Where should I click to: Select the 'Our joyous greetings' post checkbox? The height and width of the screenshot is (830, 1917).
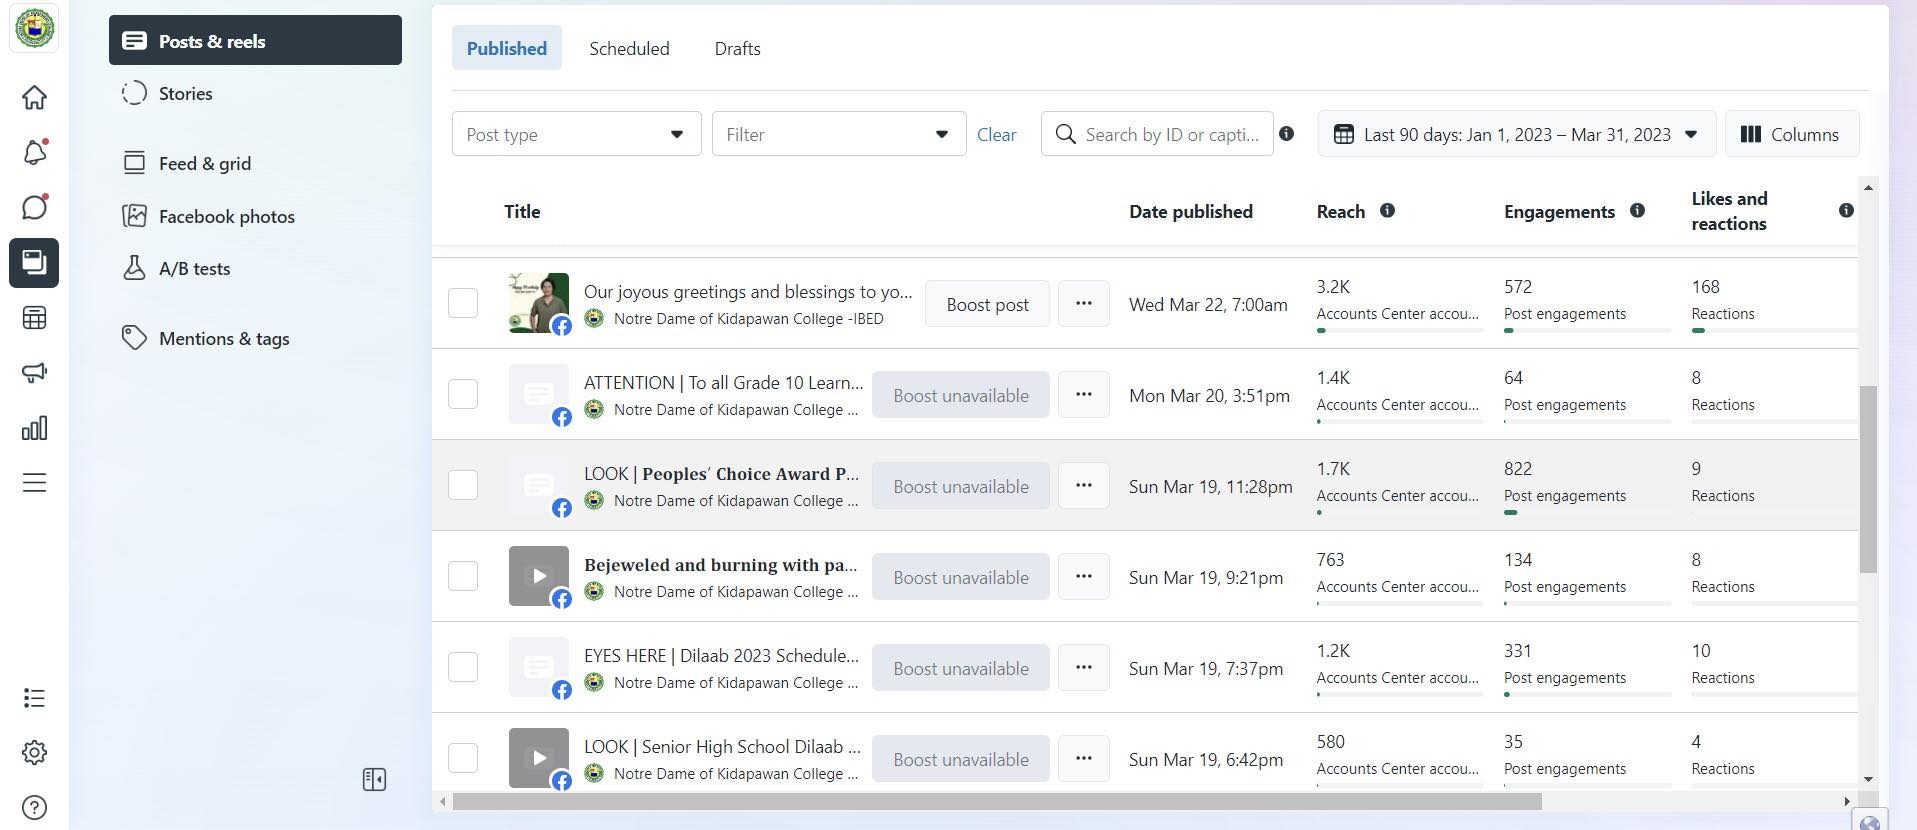pyautogui.click(x=463, y=303)
